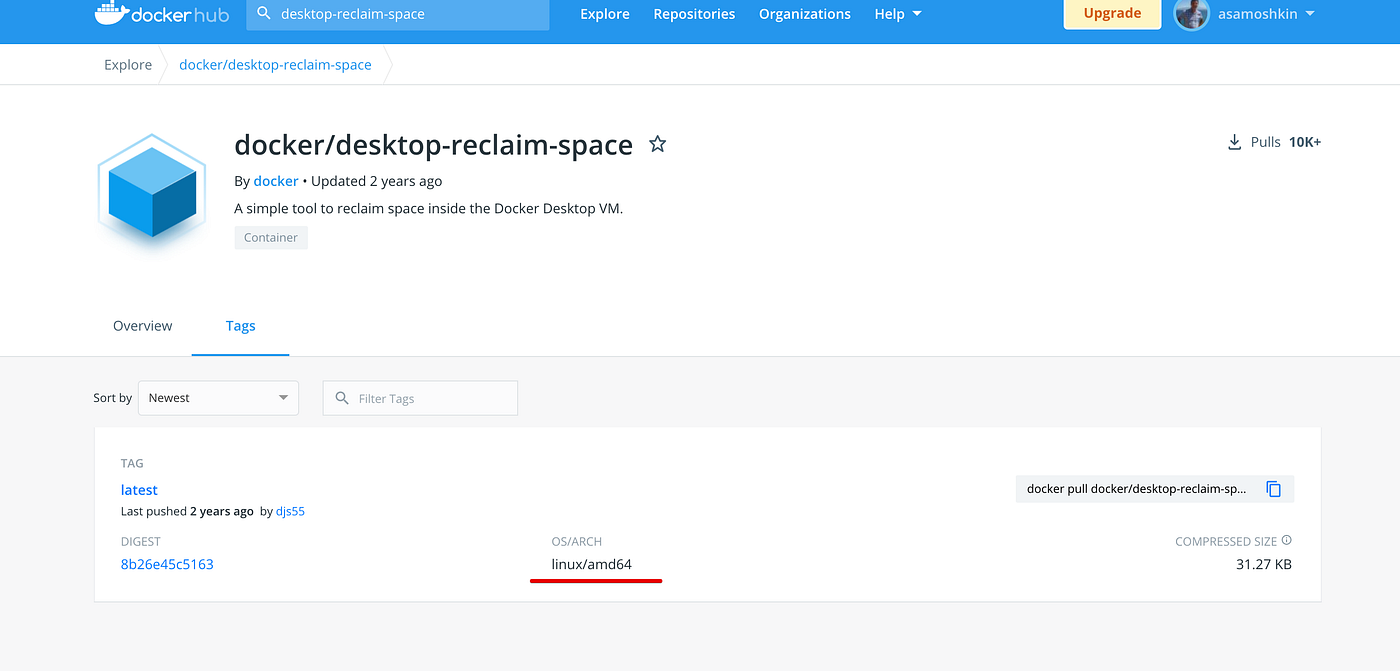Viewport: 1400px width, 671px height.
Task: Click the Docker Hub whale logo
Action: 162,14
